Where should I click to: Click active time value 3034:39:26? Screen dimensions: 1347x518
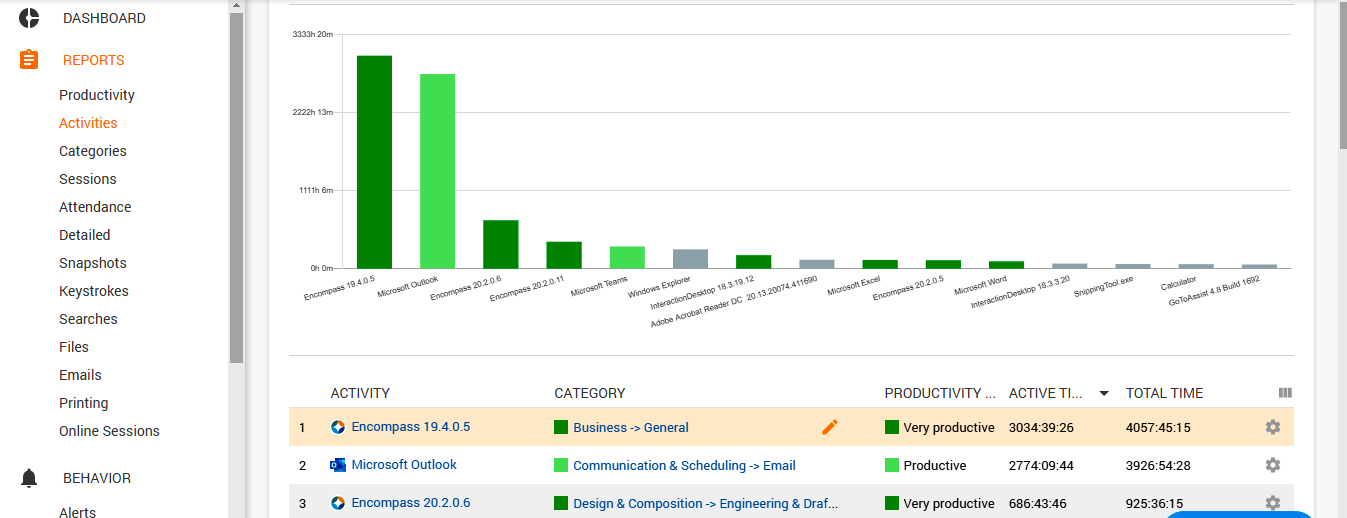pyautogui.click(x=1041, y=427)
